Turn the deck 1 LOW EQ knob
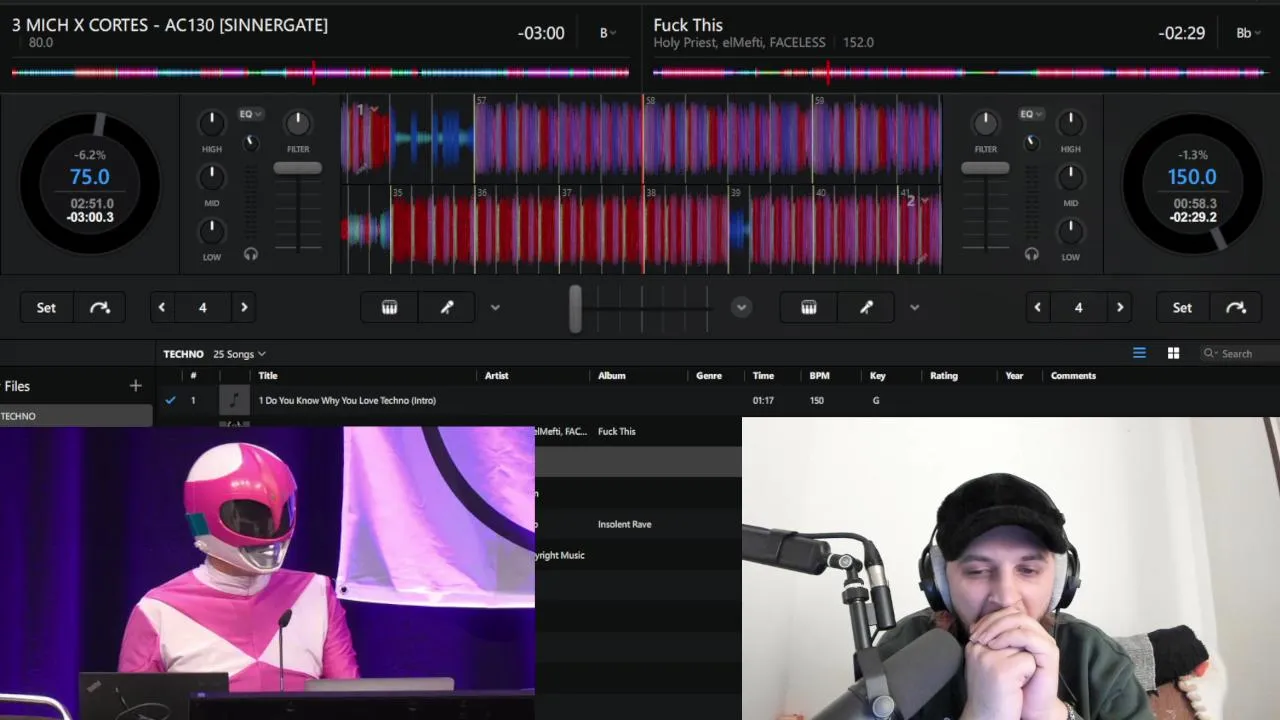Image resolution: width=1280 pixels, height=720 pixels. 212,232
